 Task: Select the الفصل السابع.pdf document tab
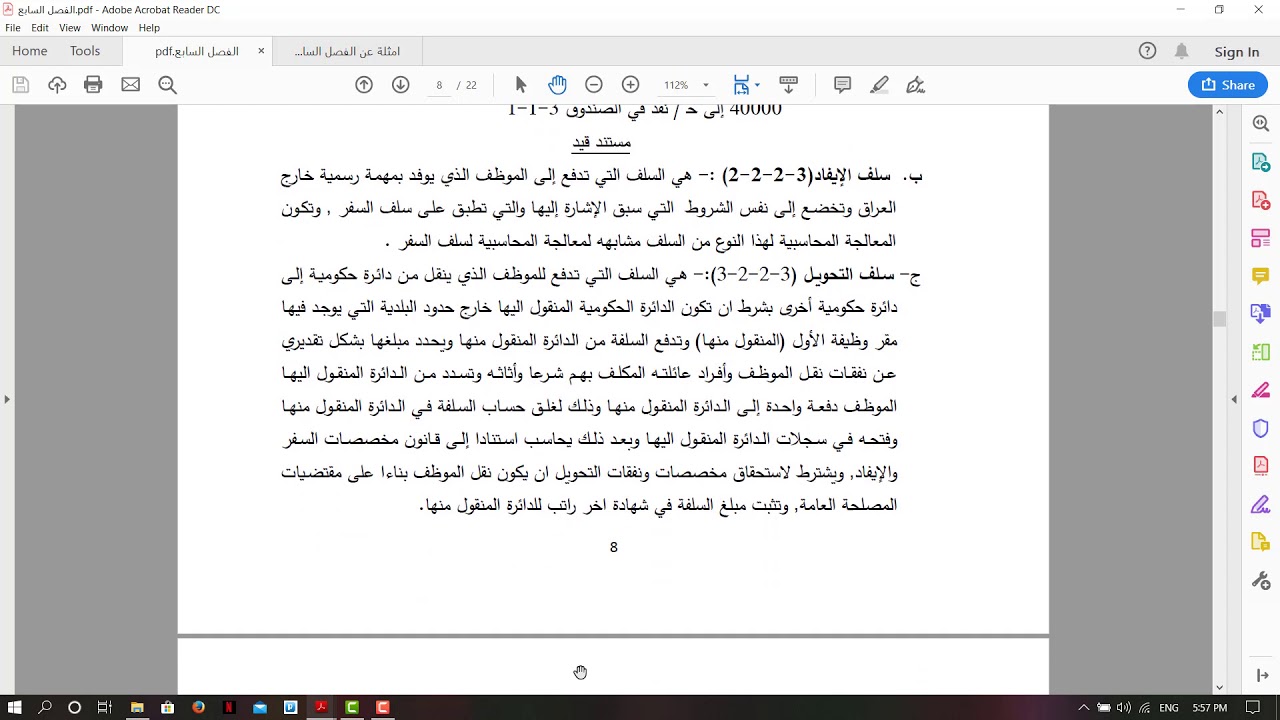[x=197, y=52]
